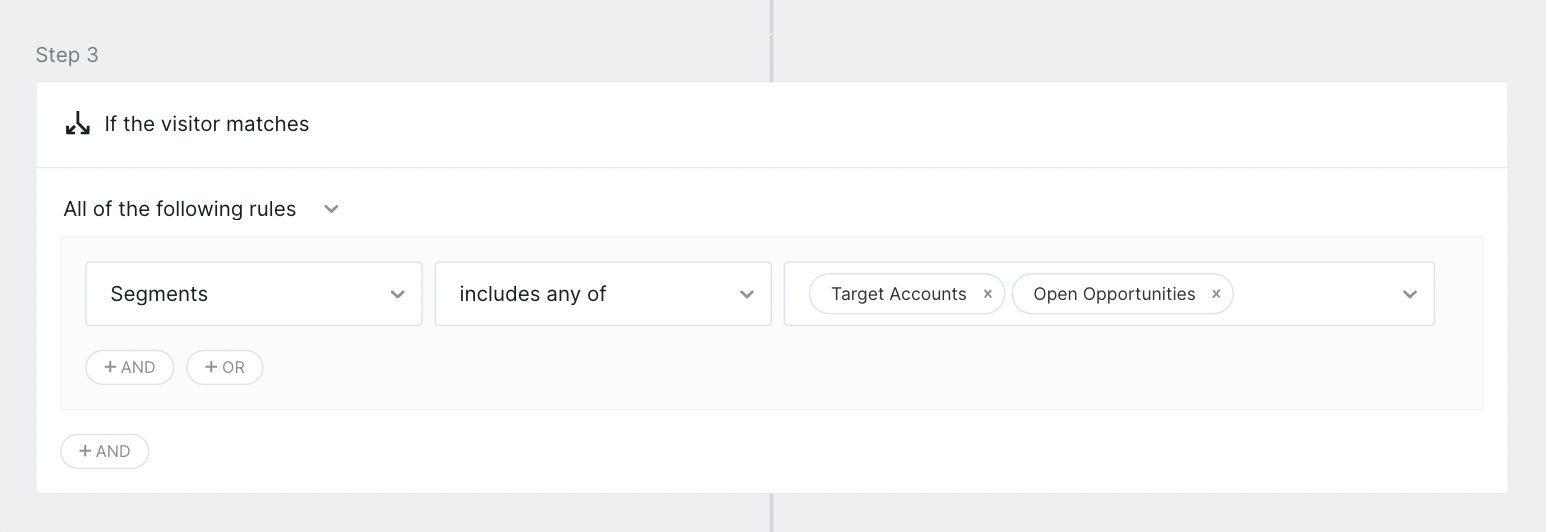
Task: Click the connector line below the Step 3 card
Action: coord(772,513)
